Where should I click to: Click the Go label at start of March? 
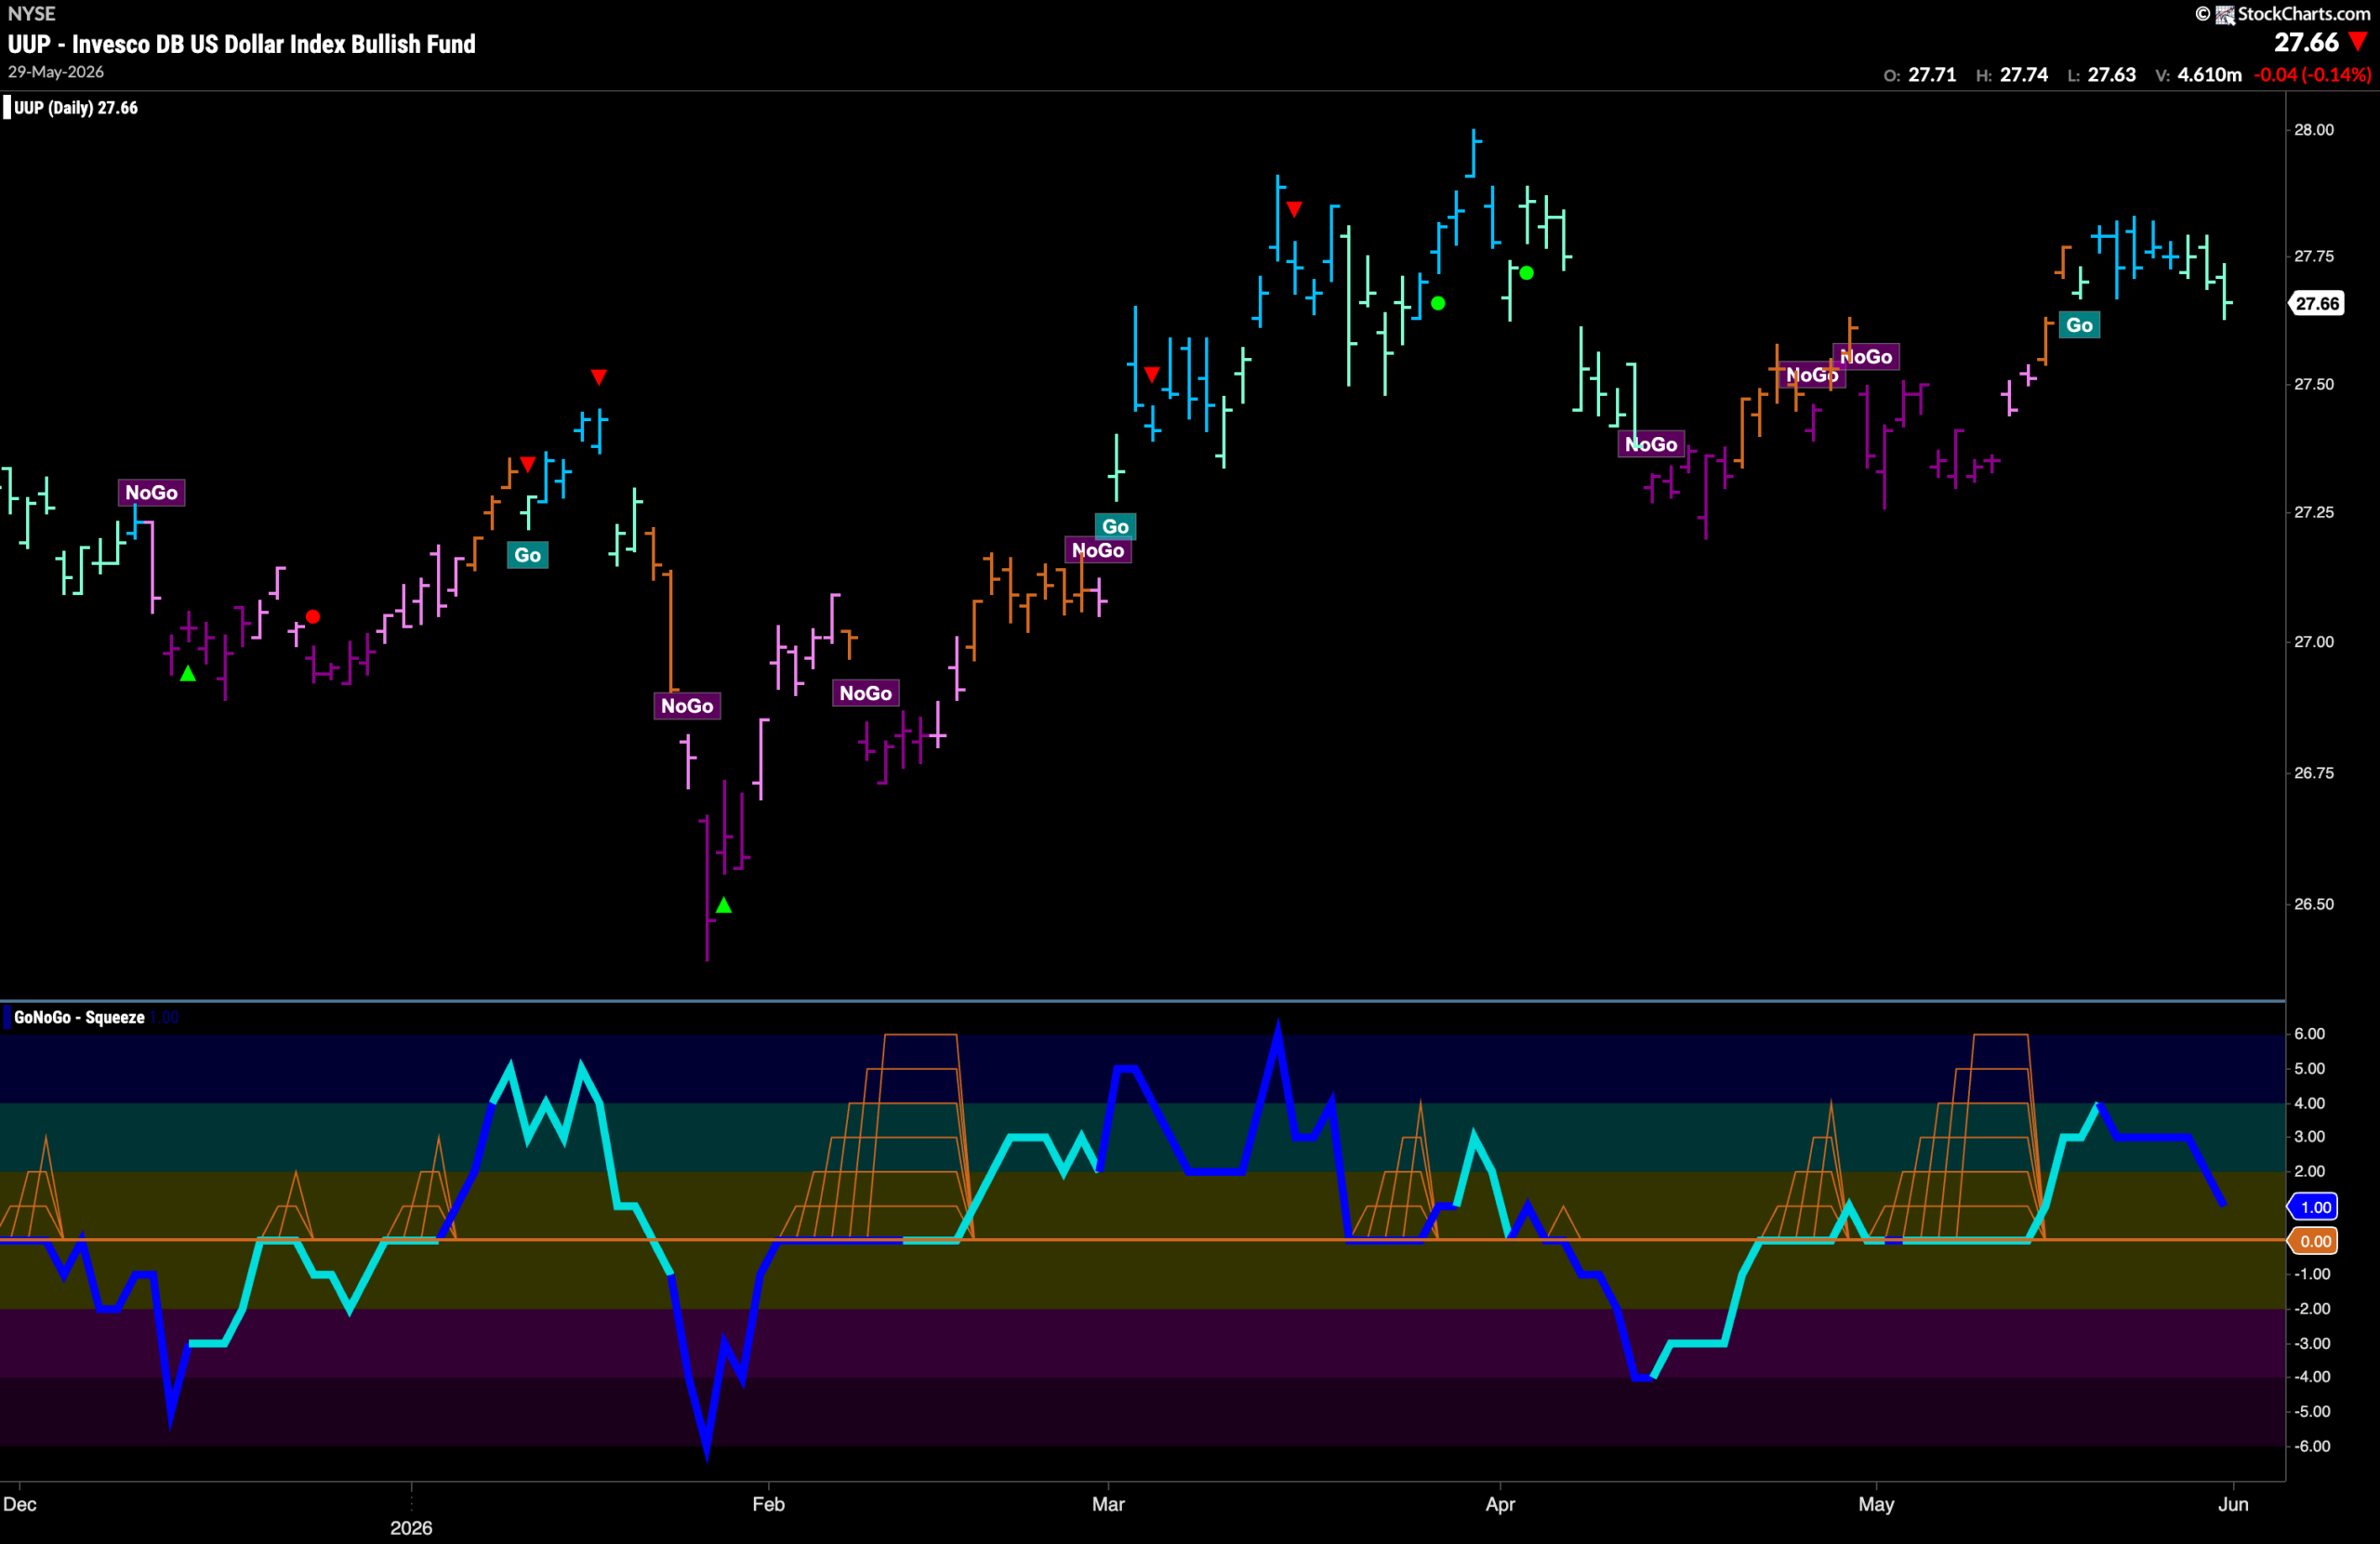[x=1115, y=526]
